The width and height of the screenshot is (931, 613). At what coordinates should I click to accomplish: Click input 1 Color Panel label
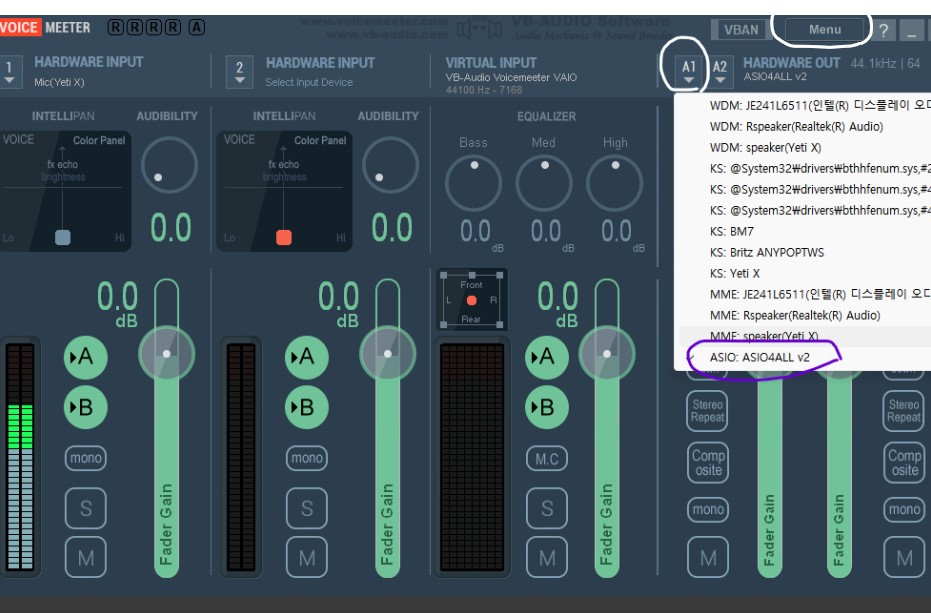coord(99,141)
